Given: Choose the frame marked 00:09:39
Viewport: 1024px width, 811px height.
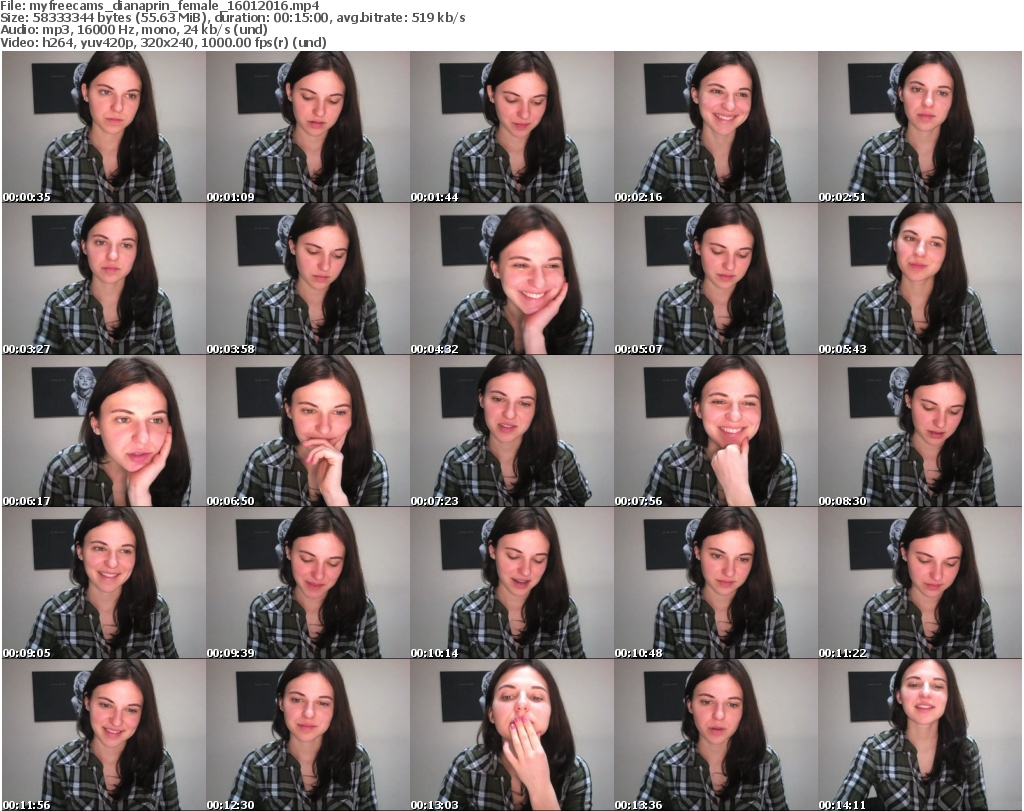Looking at the screenshot, I should pos(308,583).
